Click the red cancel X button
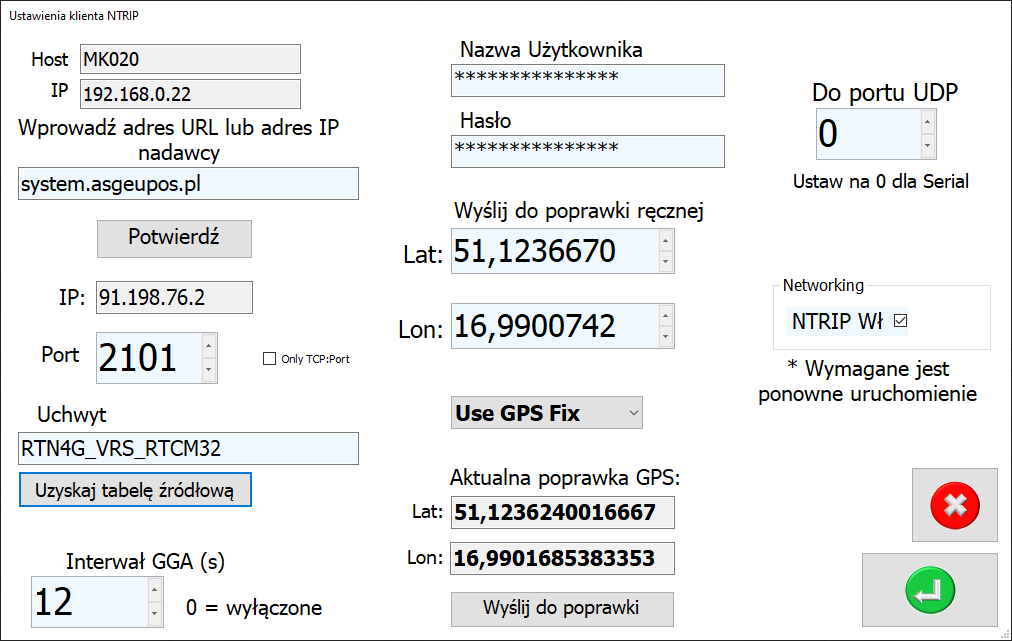 click(x=954, y=505)
